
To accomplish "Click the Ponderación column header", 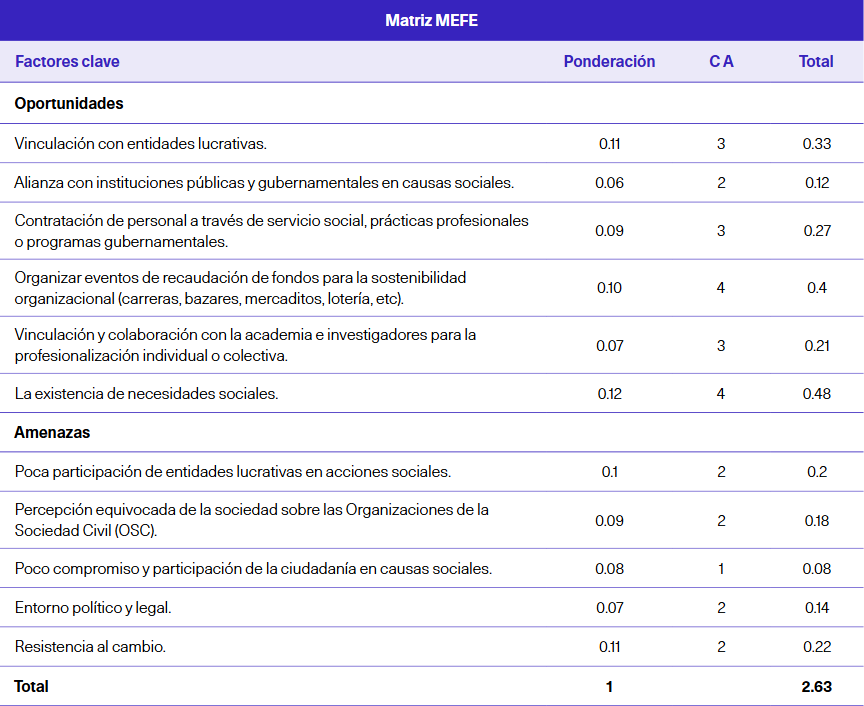I will coord(609,62).
